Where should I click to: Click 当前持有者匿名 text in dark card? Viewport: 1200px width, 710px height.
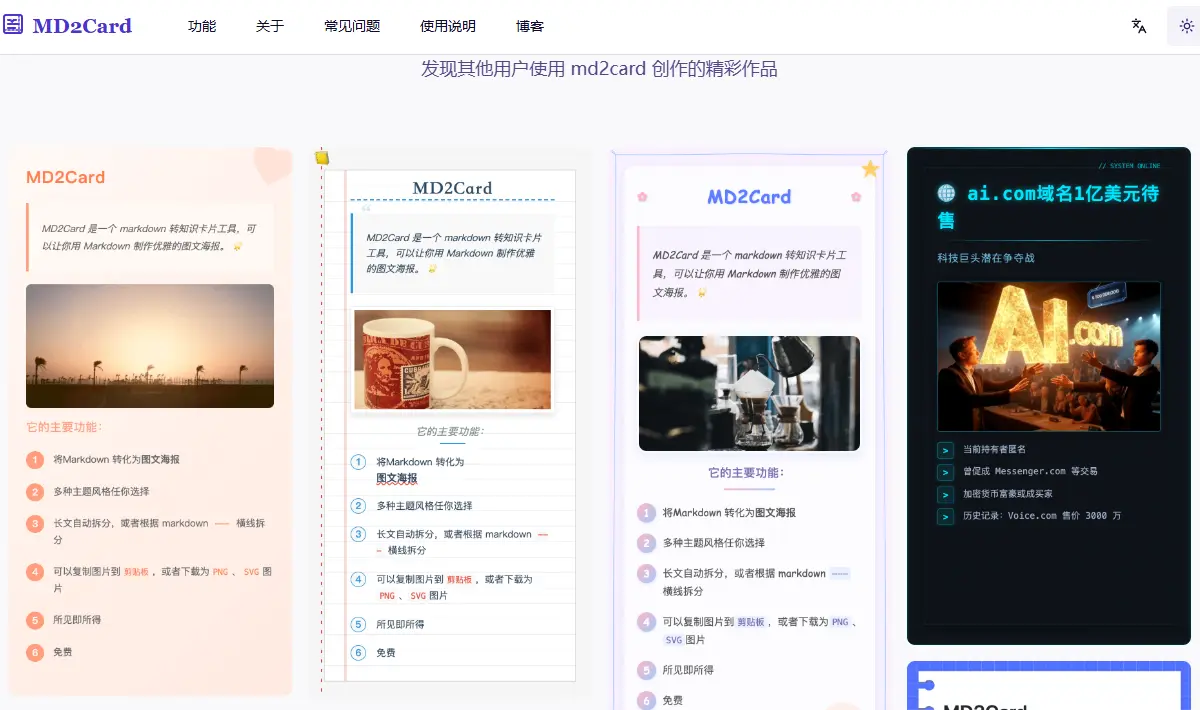click(994, 450)
